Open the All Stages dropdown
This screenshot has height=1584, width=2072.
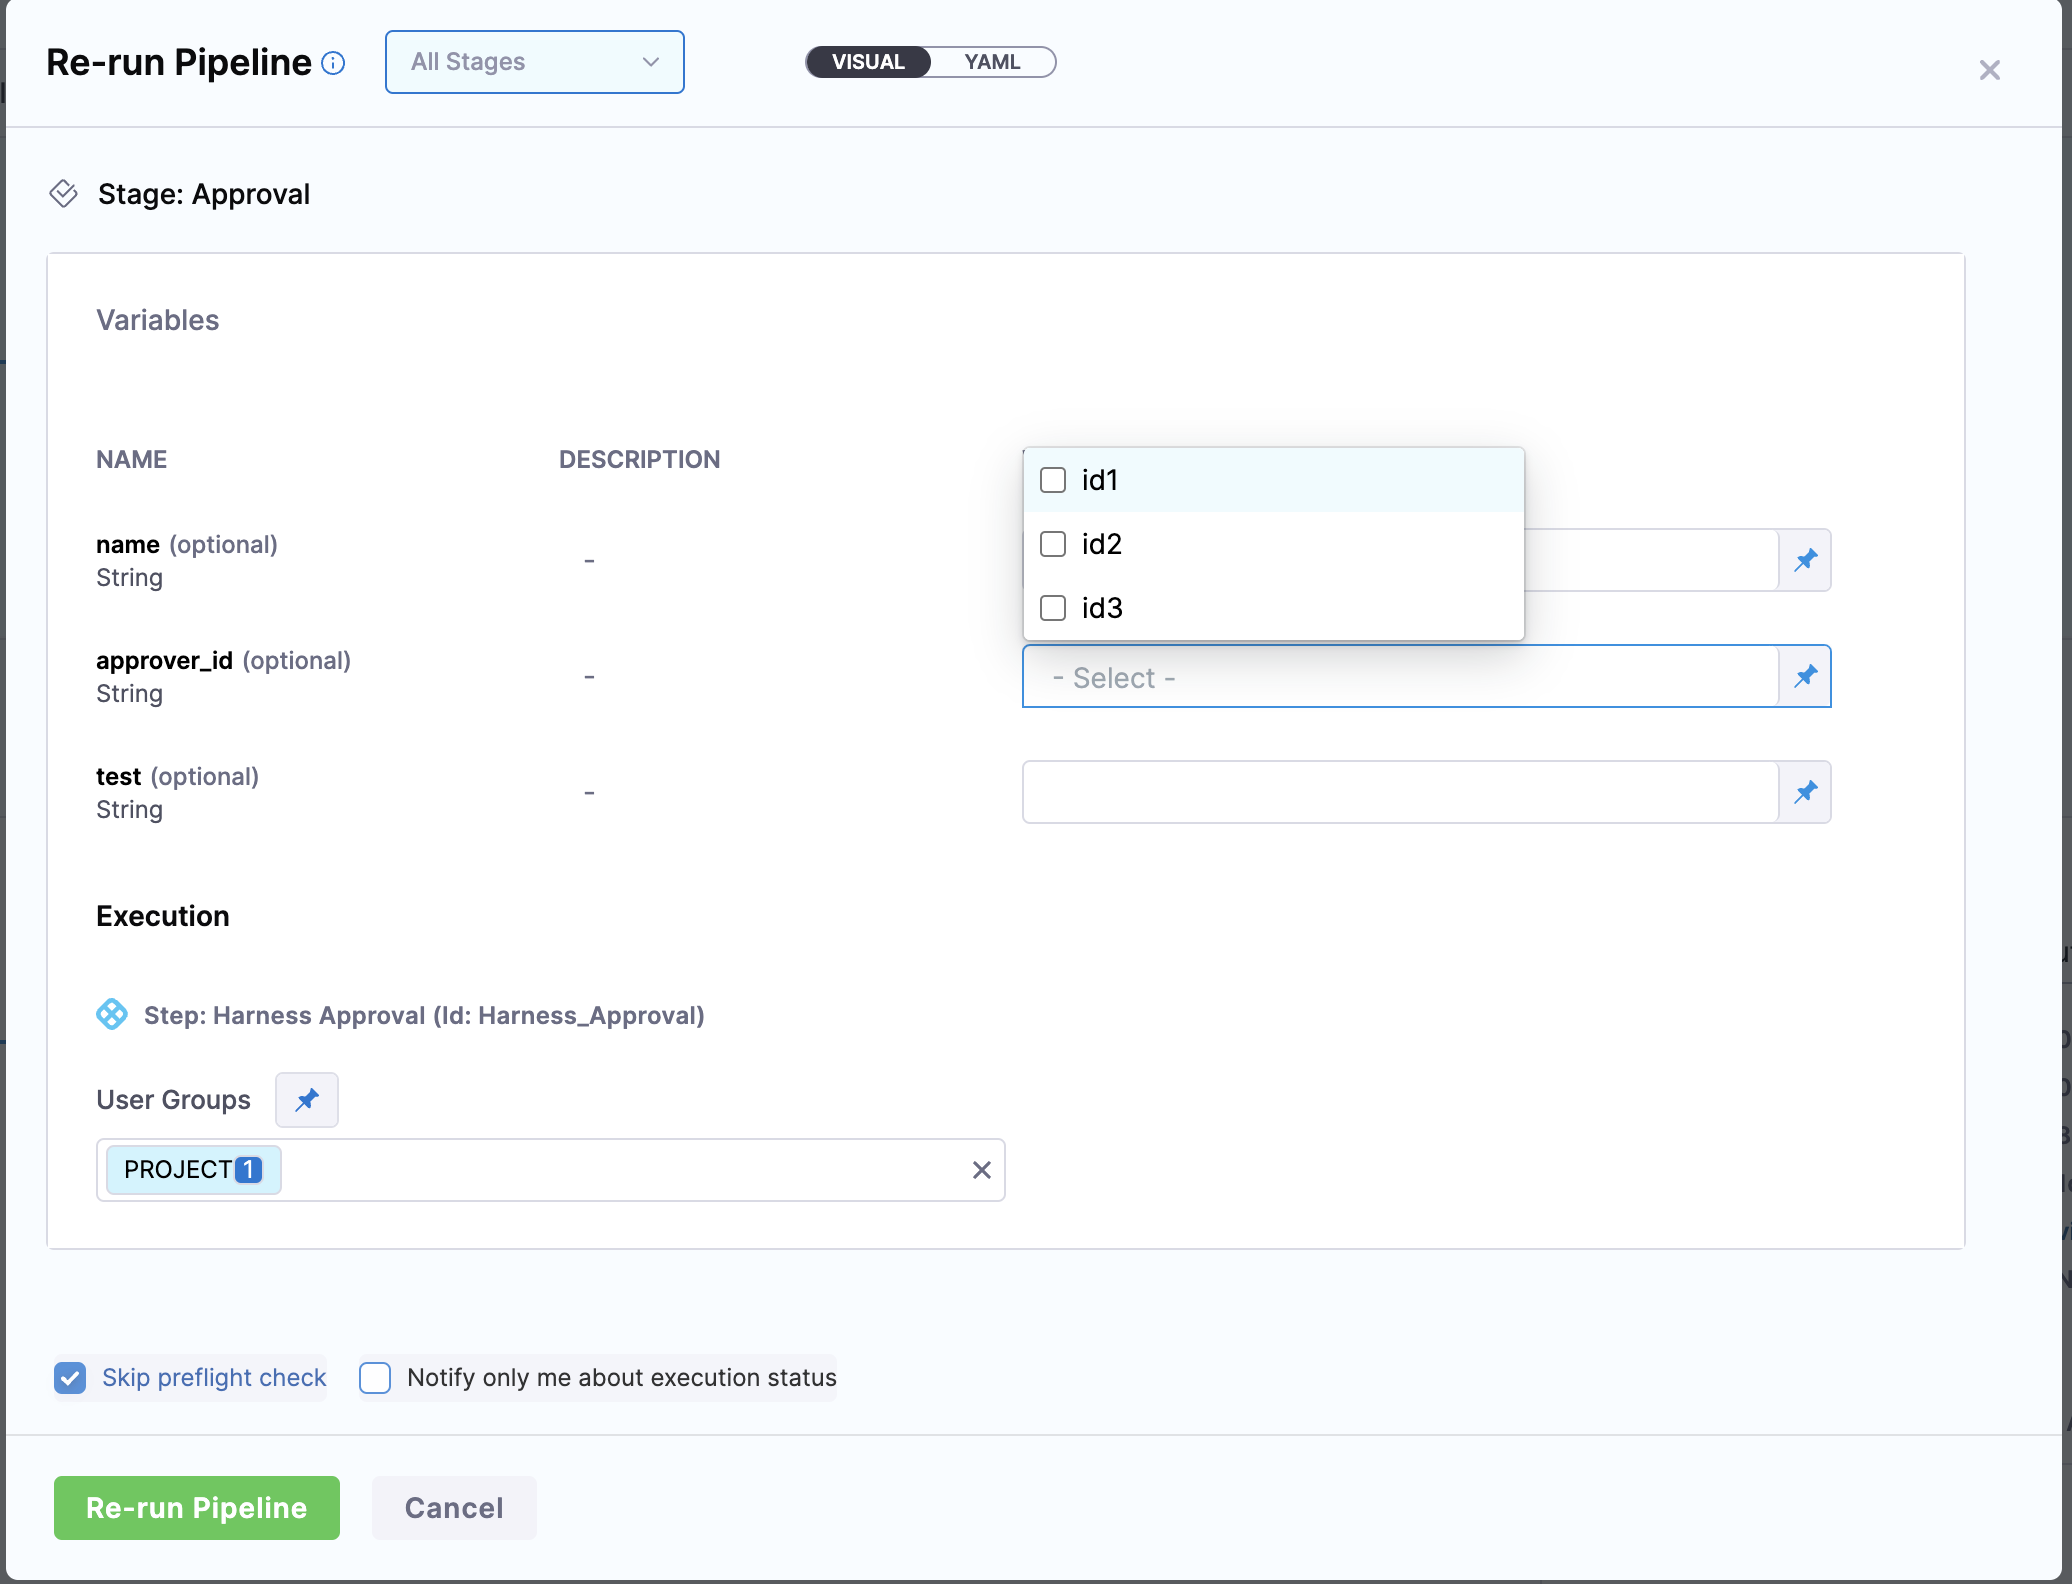[535, 62]
